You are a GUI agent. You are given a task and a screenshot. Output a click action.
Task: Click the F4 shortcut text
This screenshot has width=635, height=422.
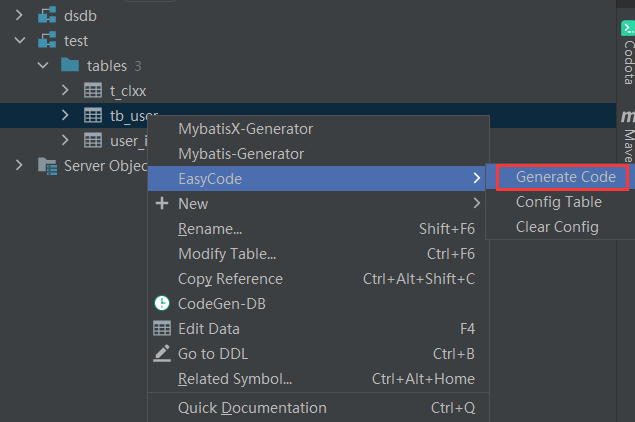click(467, 329)
